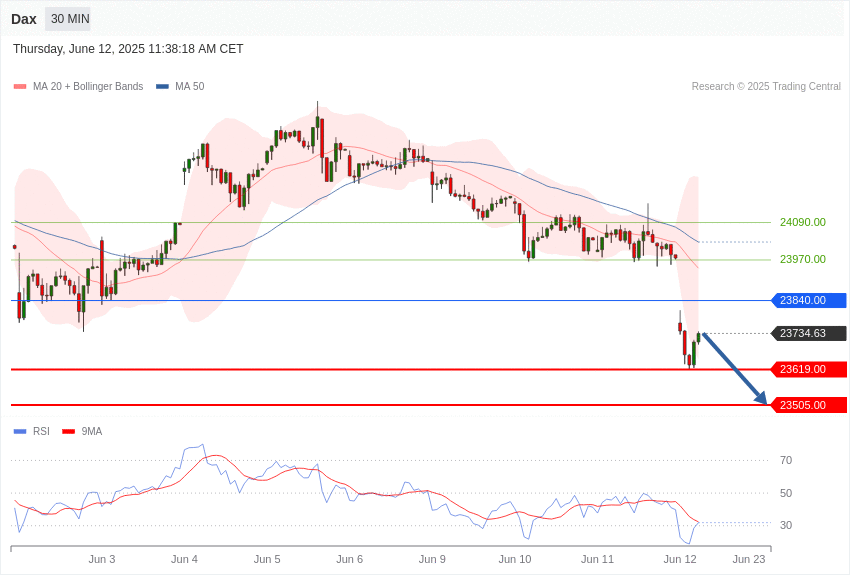Click the Research © 2025 Trading Central text
This screenshot has width=850, height=576.
click(x=766, y=87)
